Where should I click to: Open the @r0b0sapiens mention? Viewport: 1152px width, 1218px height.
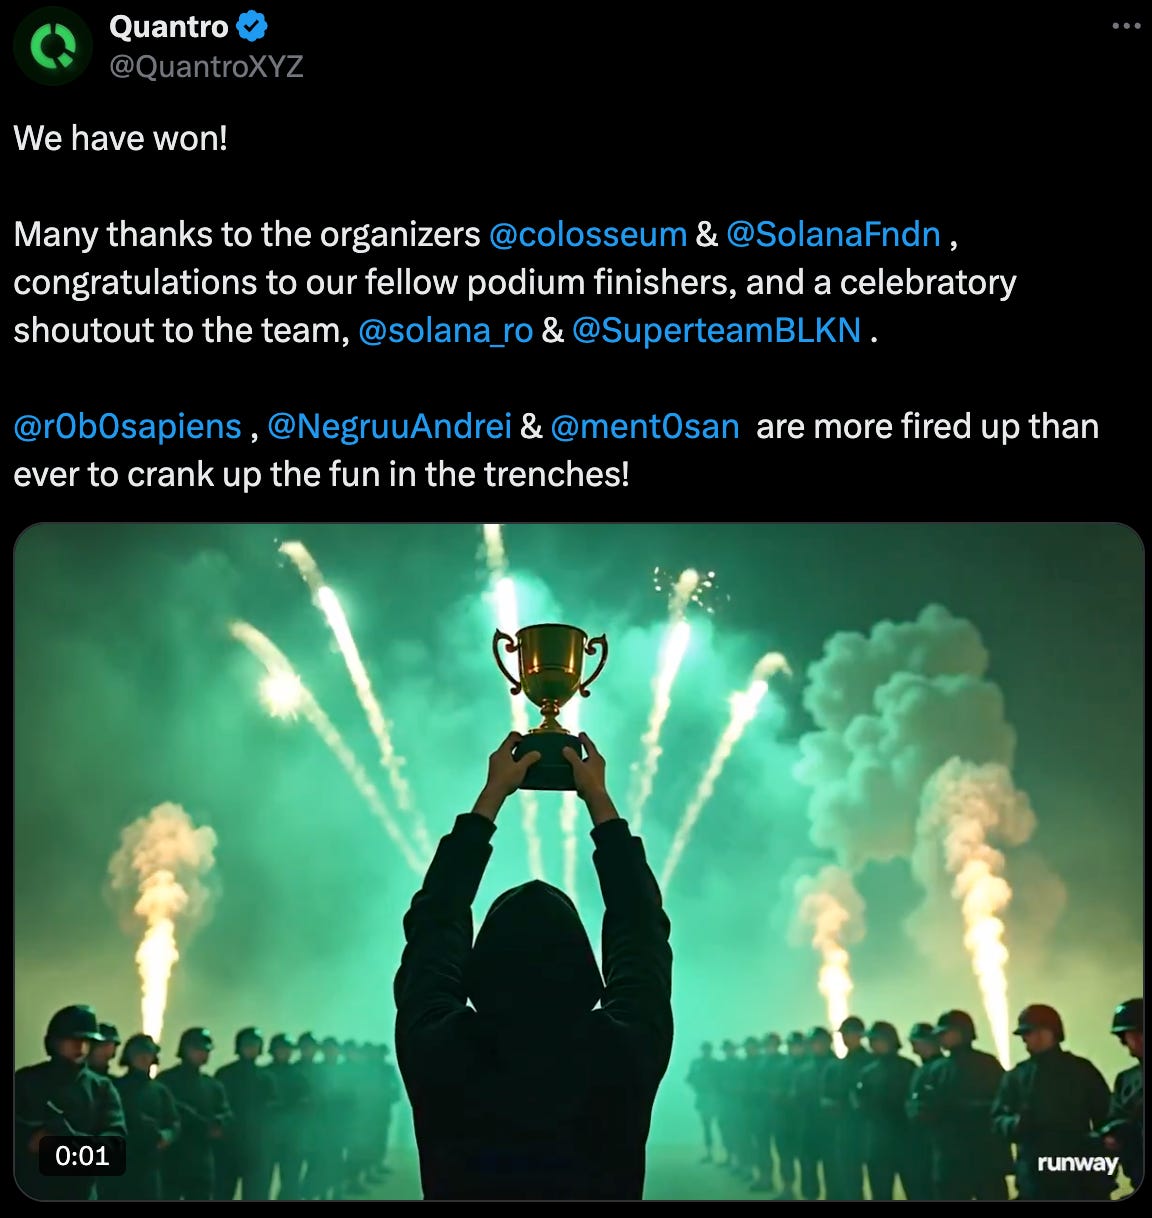click(x=127, y=426)
